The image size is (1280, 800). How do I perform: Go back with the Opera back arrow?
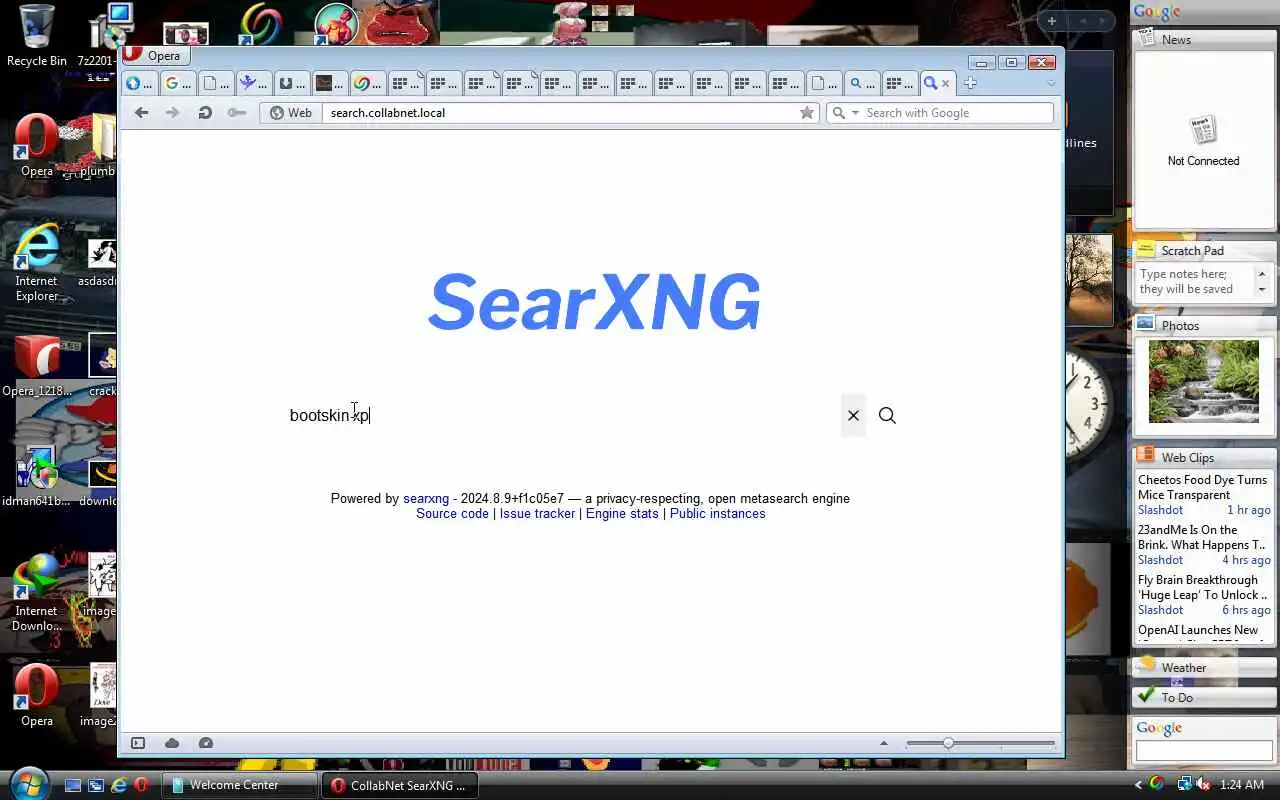point(141,113)
